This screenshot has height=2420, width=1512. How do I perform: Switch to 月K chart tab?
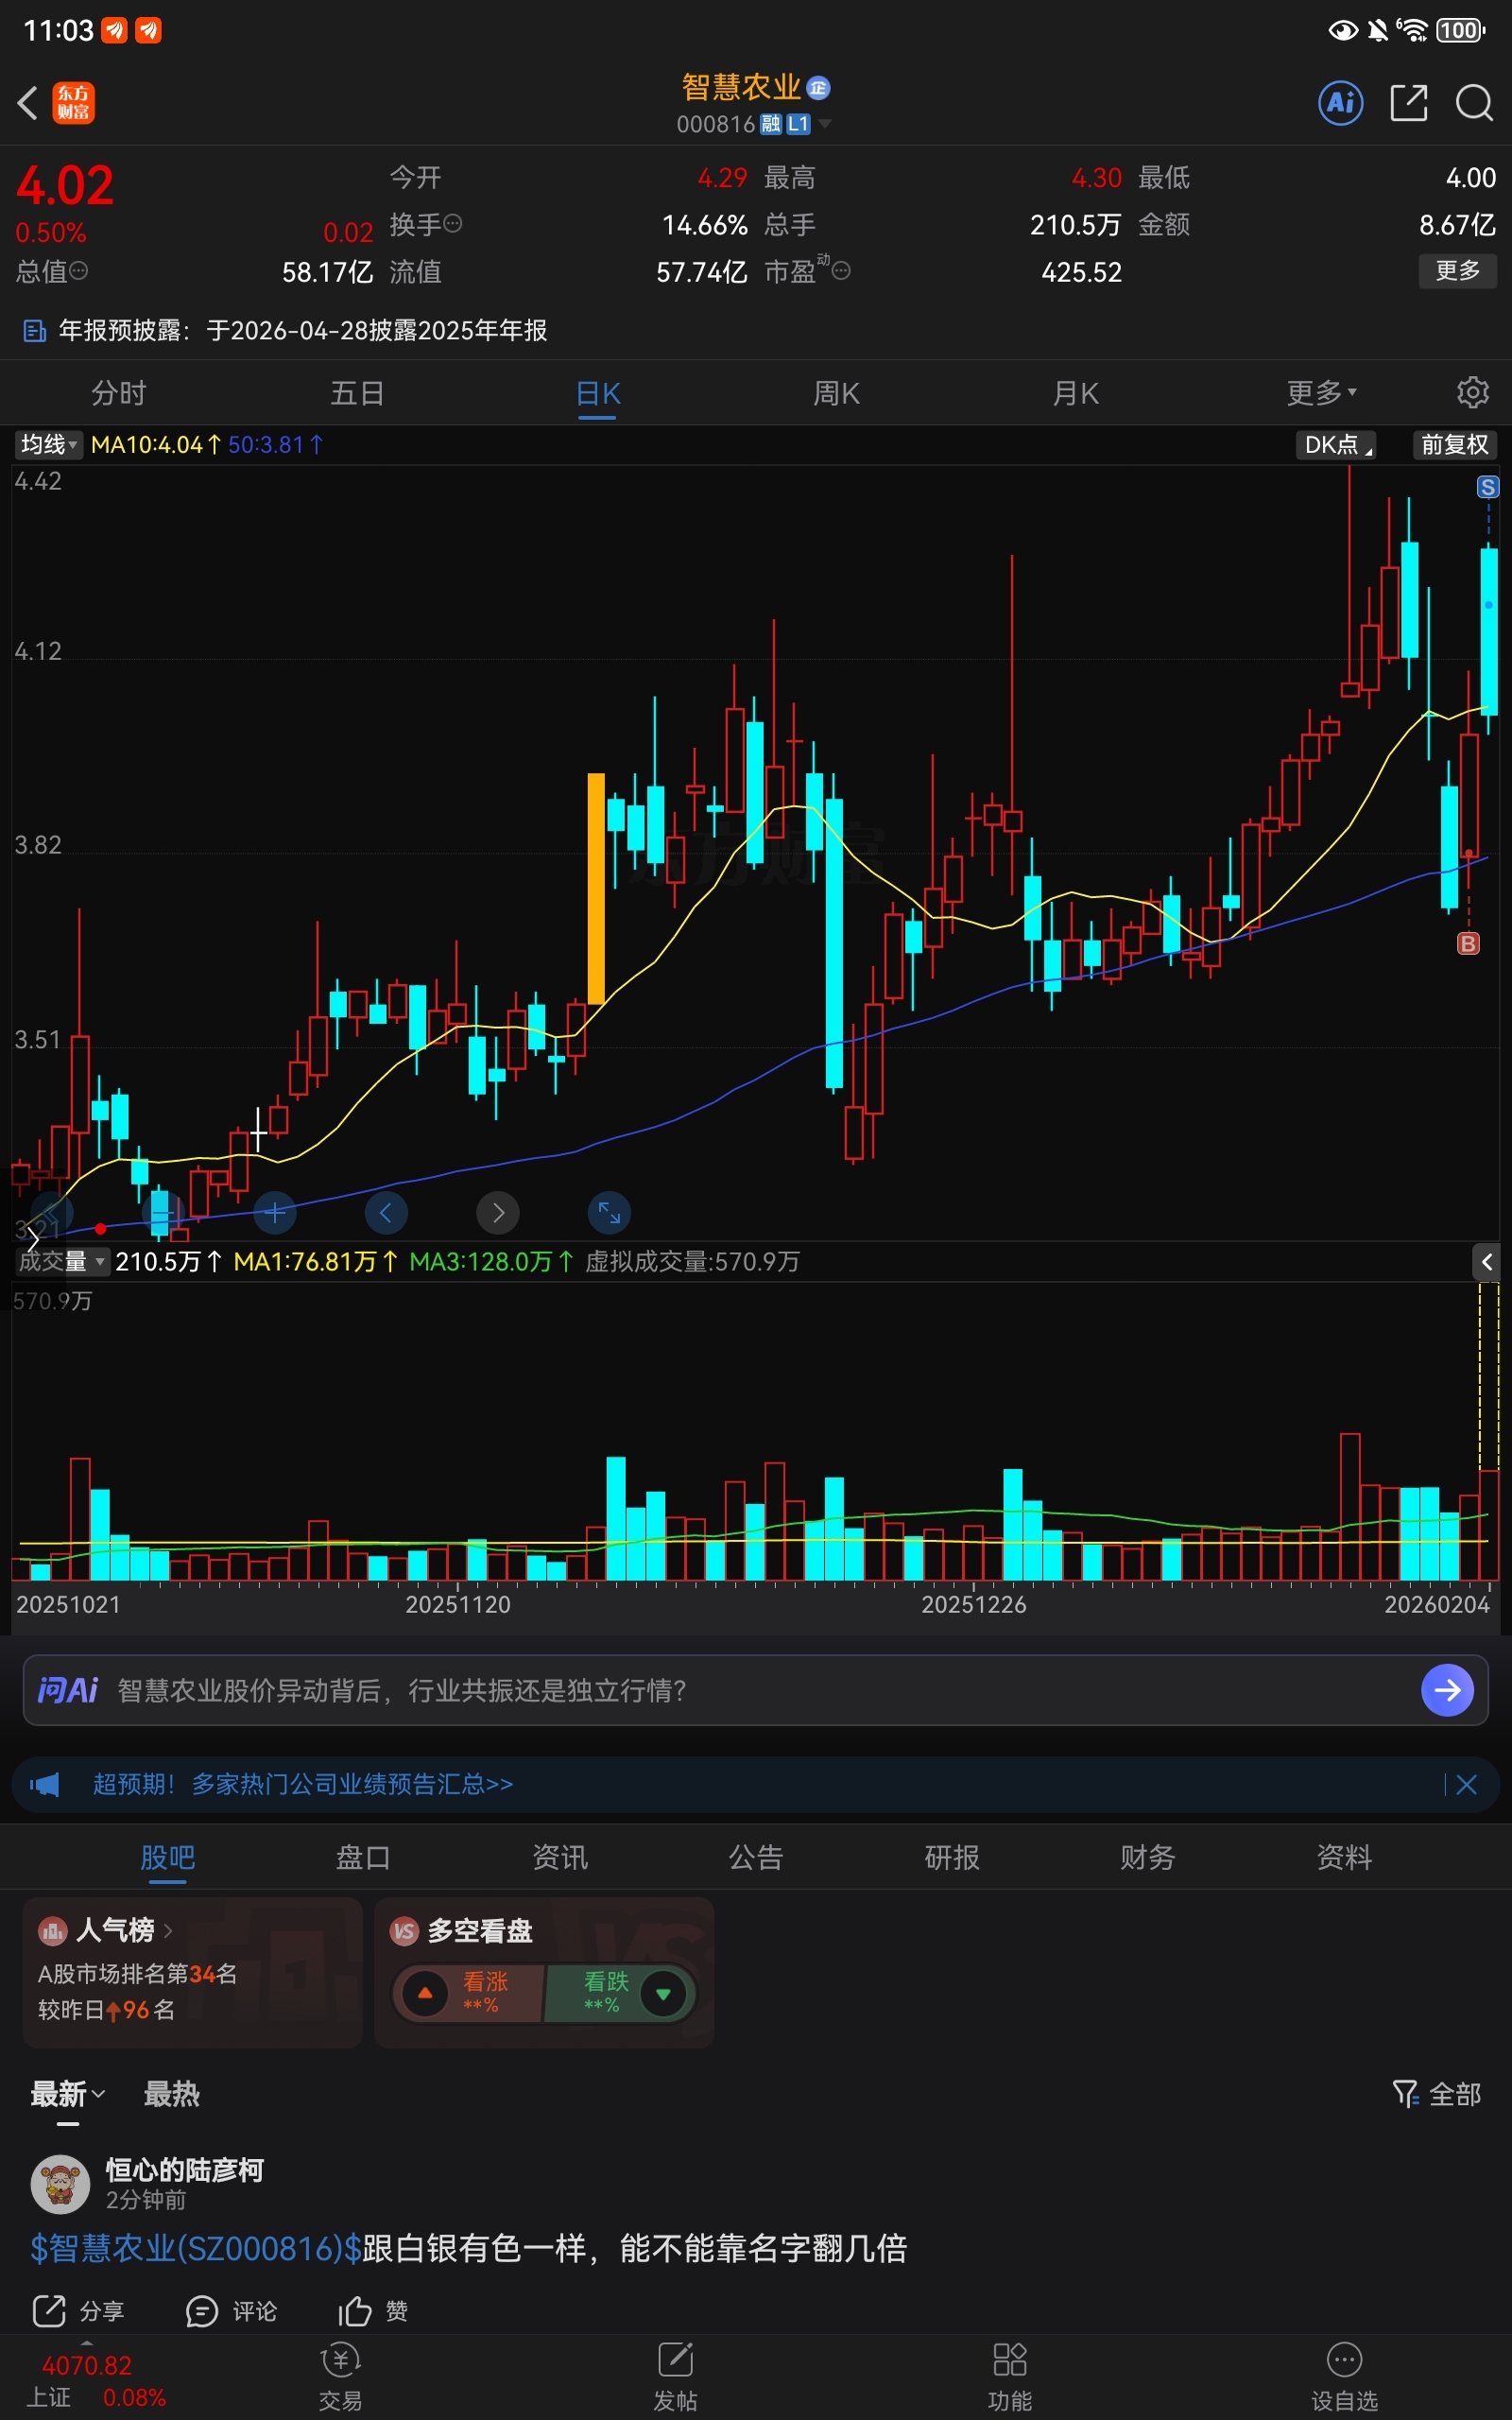1075,393
